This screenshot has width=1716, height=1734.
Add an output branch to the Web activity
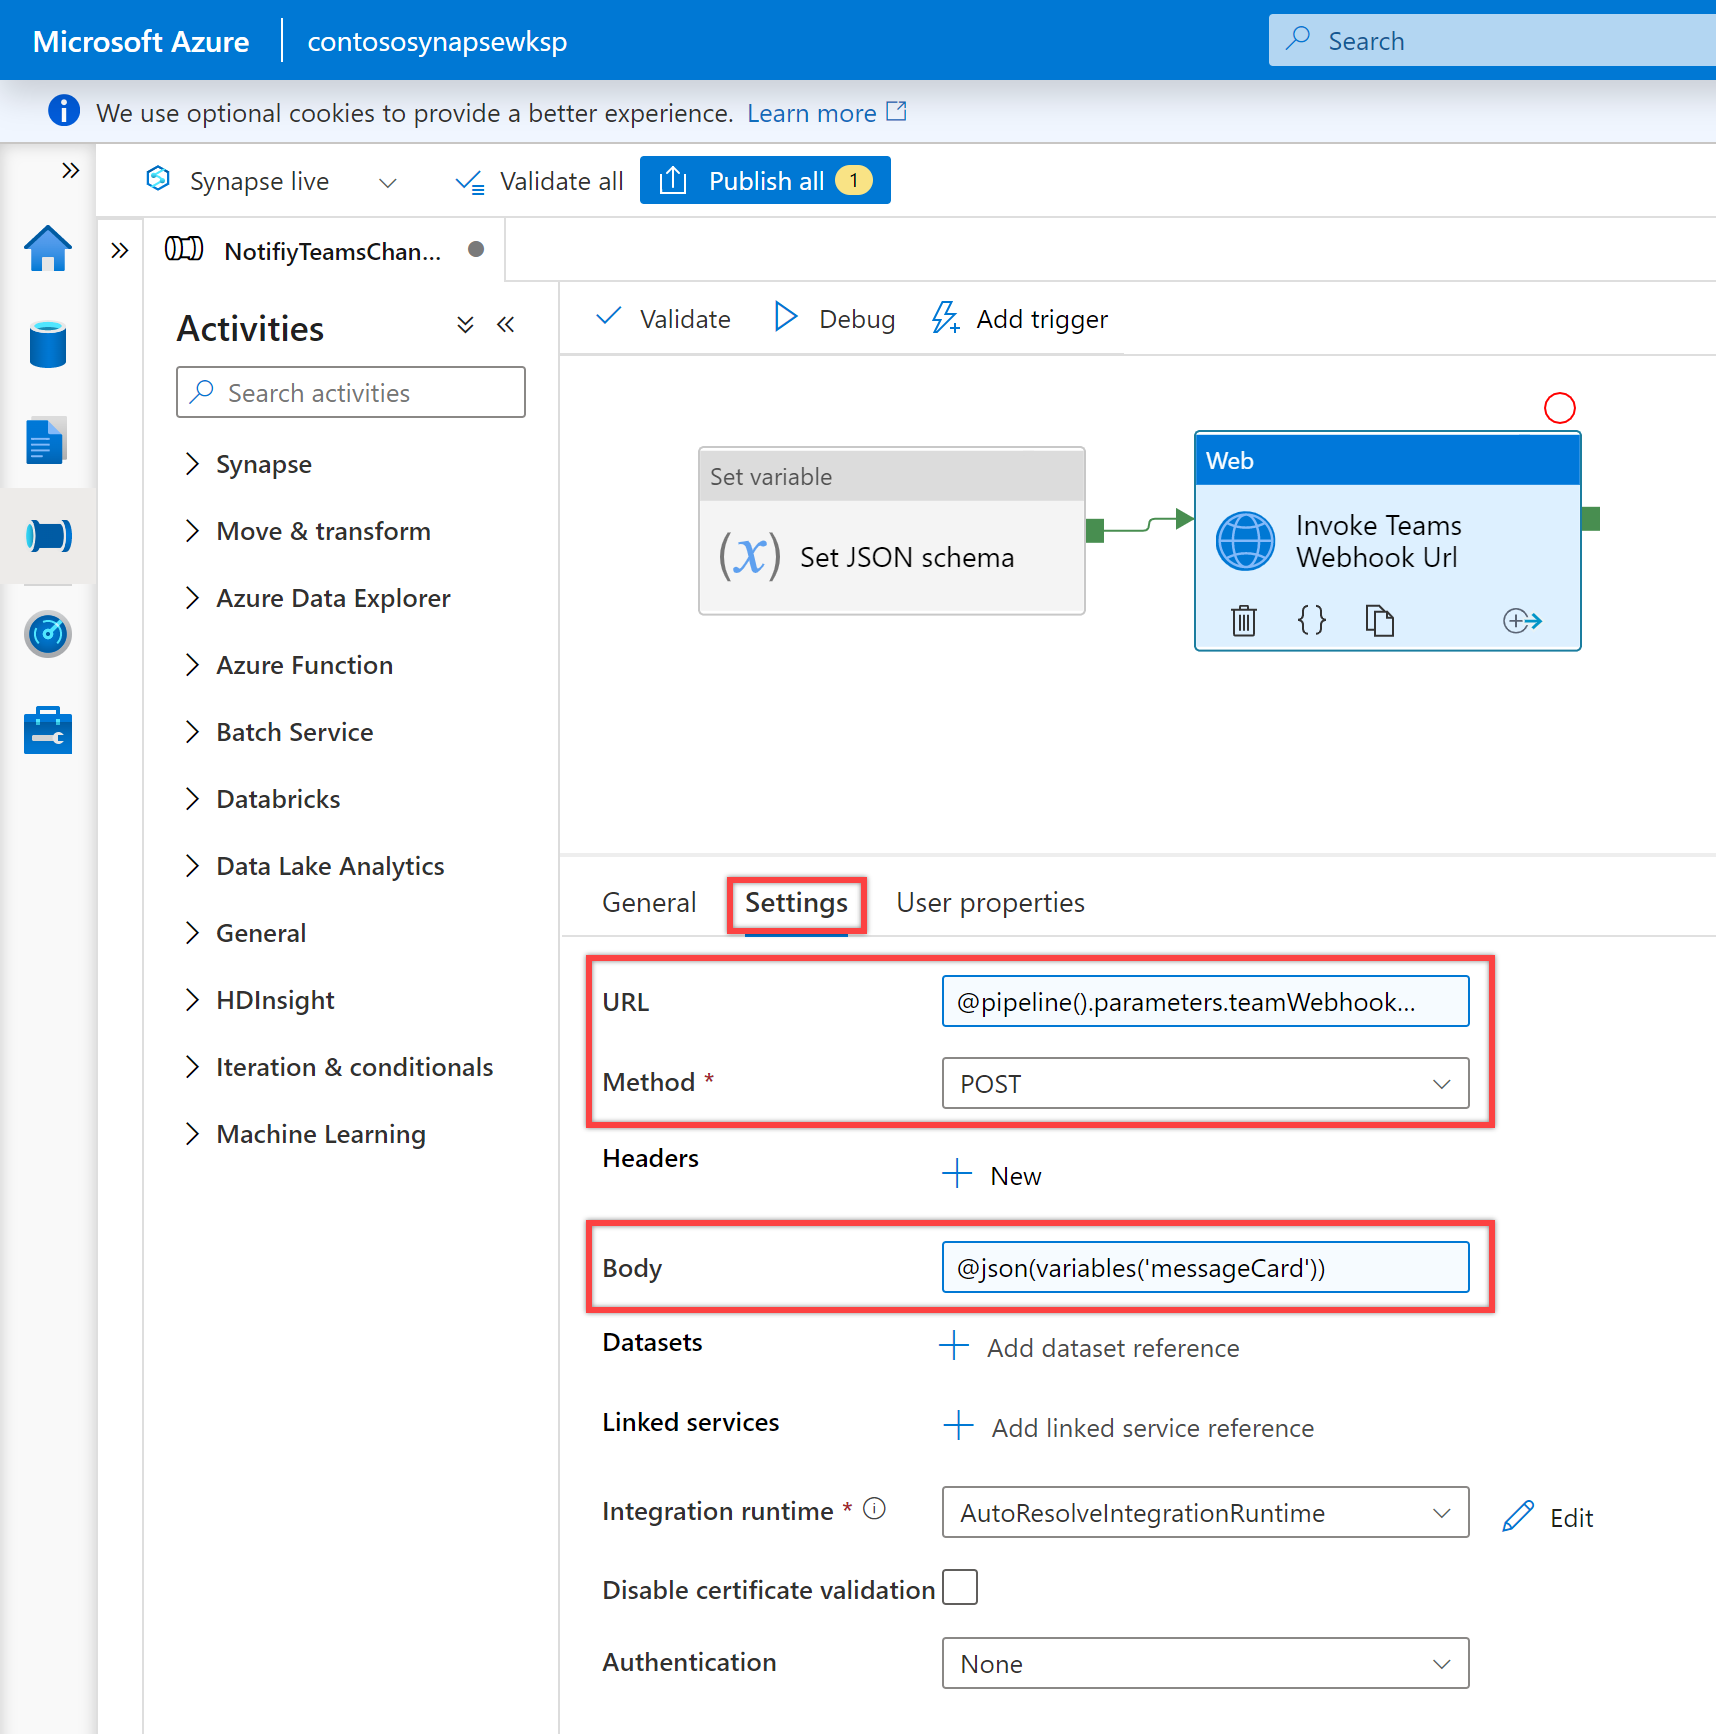click(x=1521, y=620)
